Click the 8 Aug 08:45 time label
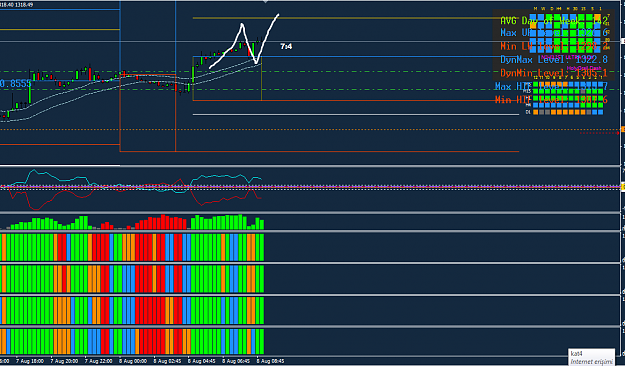625x366 pixels. point(270,361)
